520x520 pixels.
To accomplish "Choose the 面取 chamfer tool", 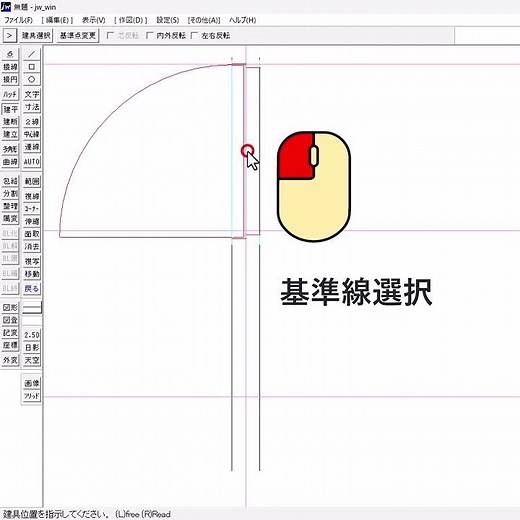I will coord(32,234).
